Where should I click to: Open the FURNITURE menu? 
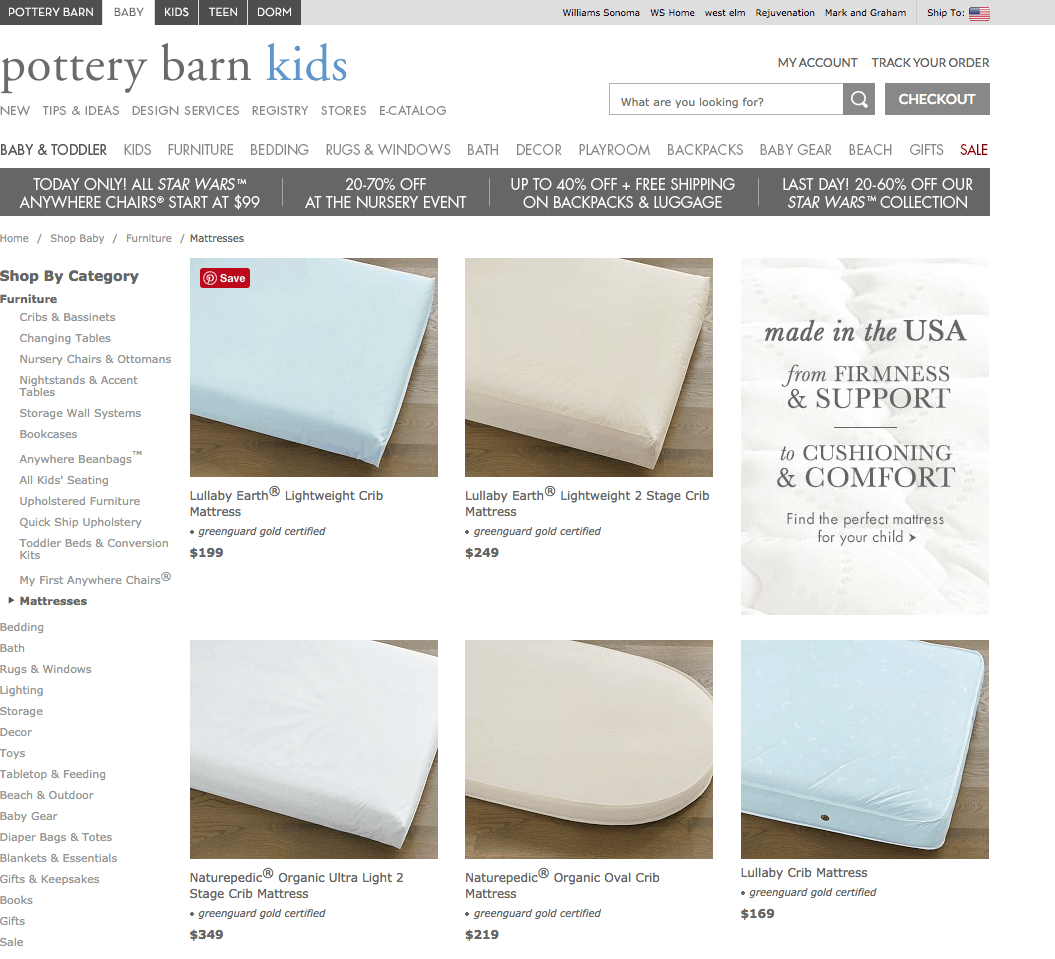(201, 150)
